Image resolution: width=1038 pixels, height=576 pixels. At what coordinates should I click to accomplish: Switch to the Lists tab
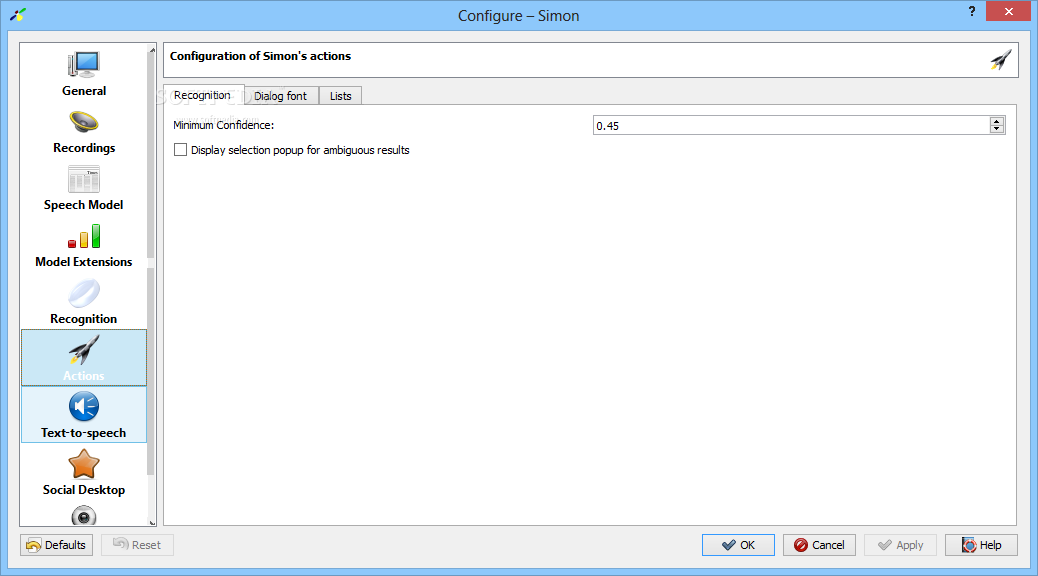click(x=340, y=96)
